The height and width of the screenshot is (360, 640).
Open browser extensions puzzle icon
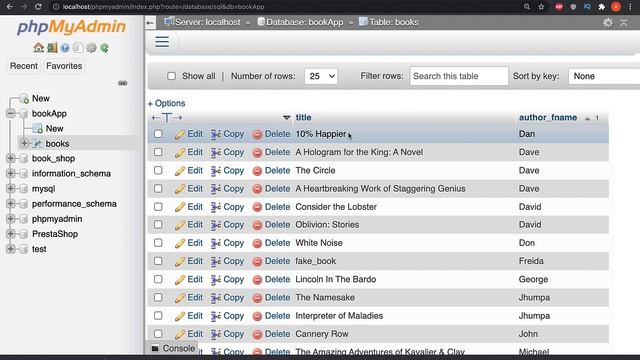click(x=601, y=7)
